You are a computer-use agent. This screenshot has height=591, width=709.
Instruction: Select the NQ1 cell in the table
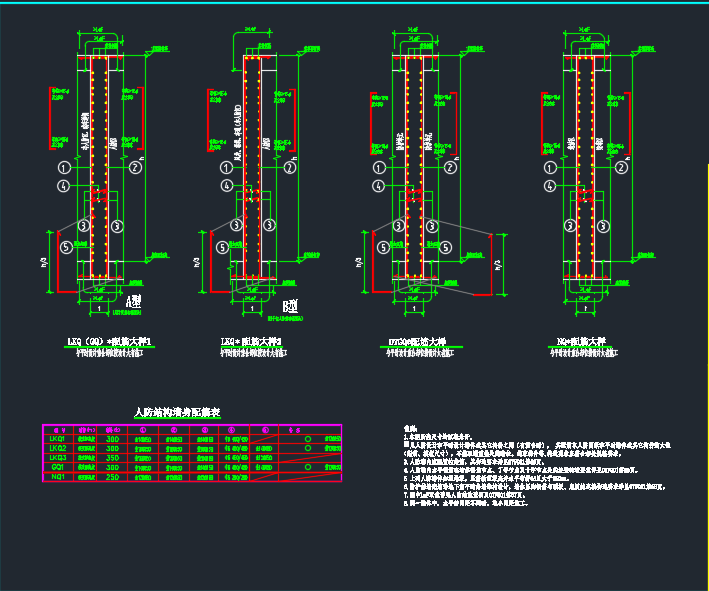(x=57, y=477)
